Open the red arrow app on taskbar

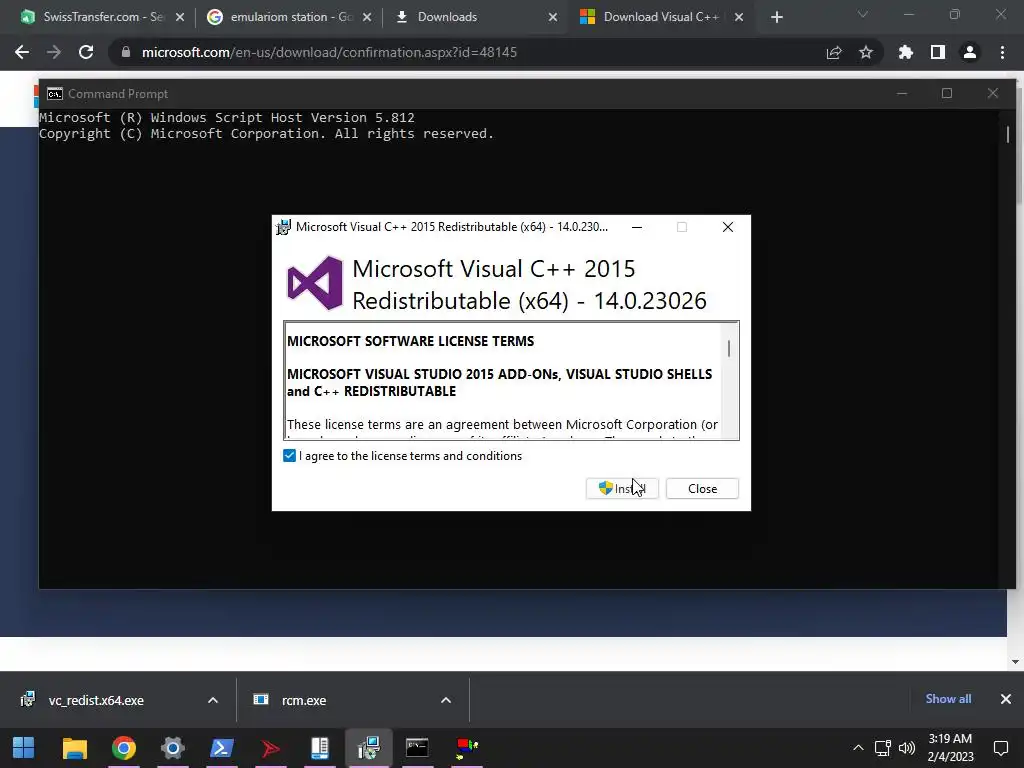(270, 748)
